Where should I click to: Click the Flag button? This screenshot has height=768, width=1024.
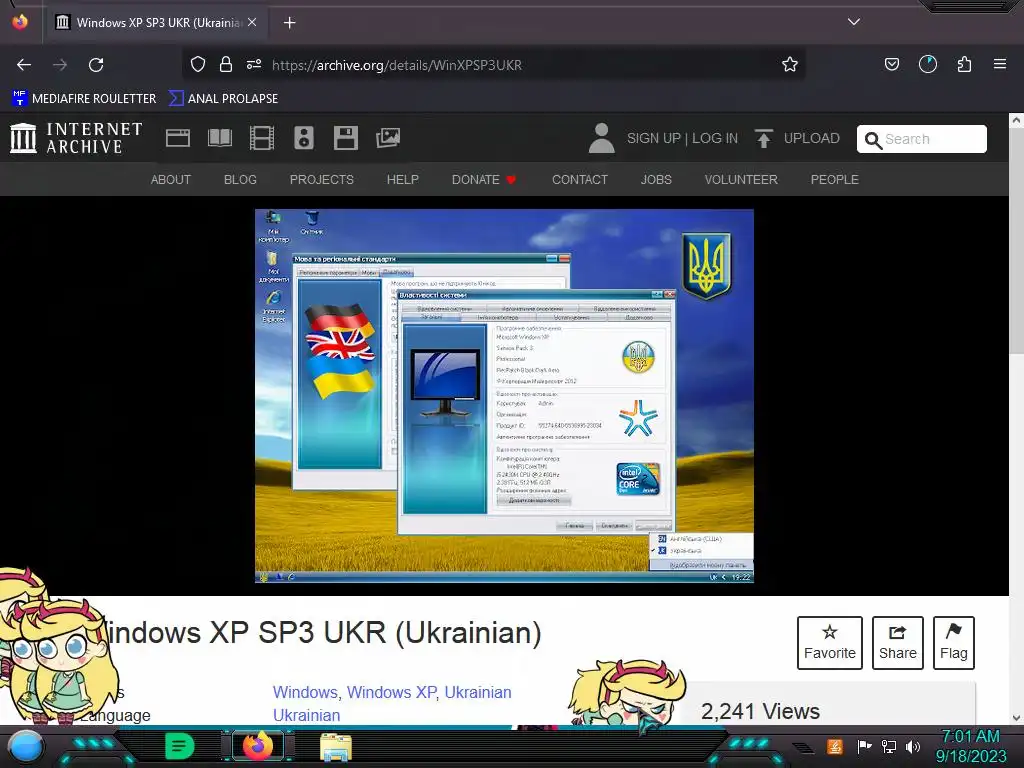click(953, 643)
